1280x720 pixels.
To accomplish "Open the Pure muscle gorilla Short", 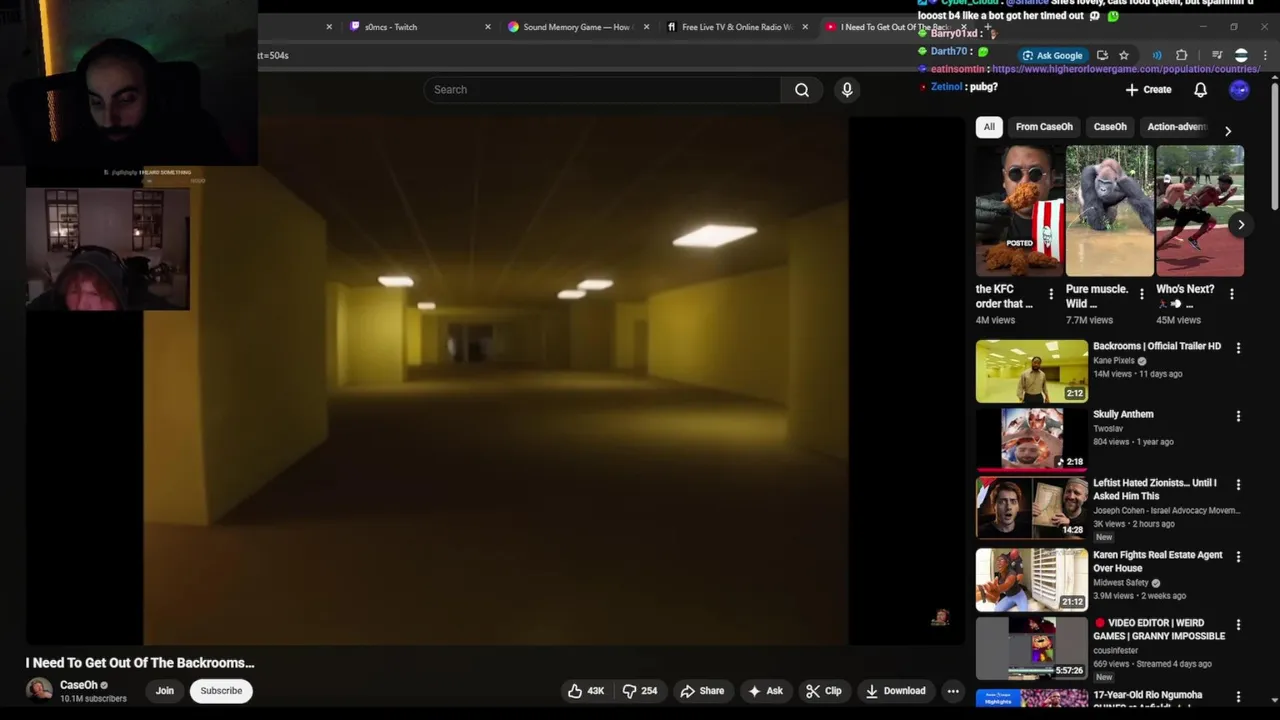I will [x=1109, y=211].
